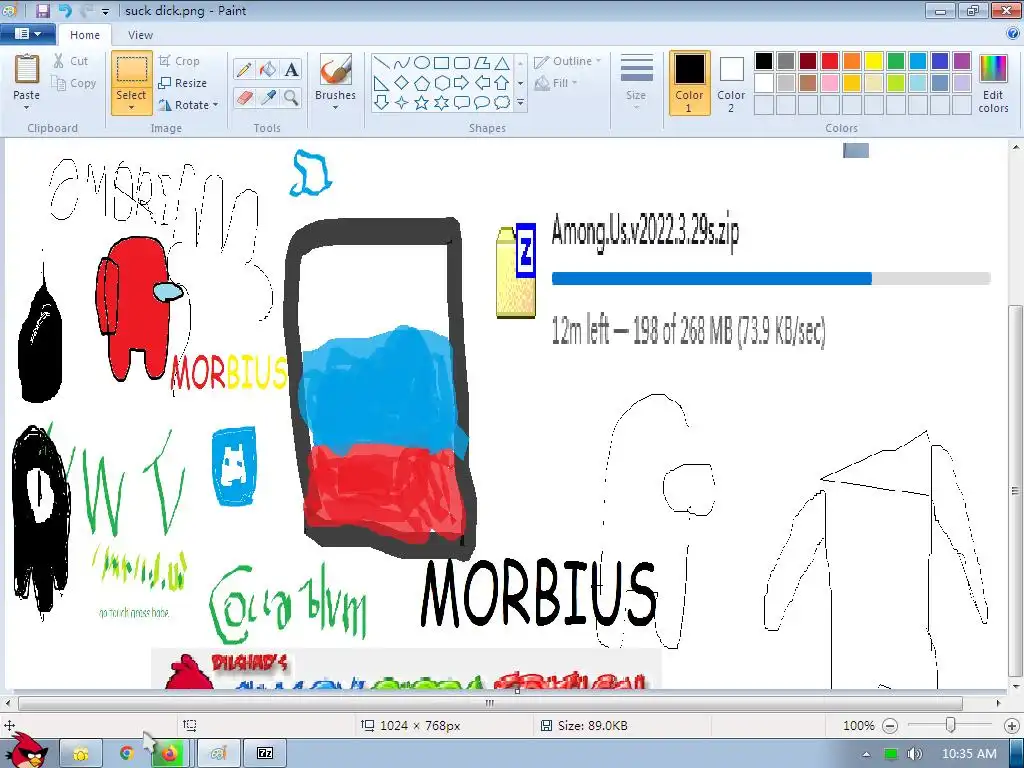Open the Size dropdown
Screen dimensions: 1024x768
point(636,82)
